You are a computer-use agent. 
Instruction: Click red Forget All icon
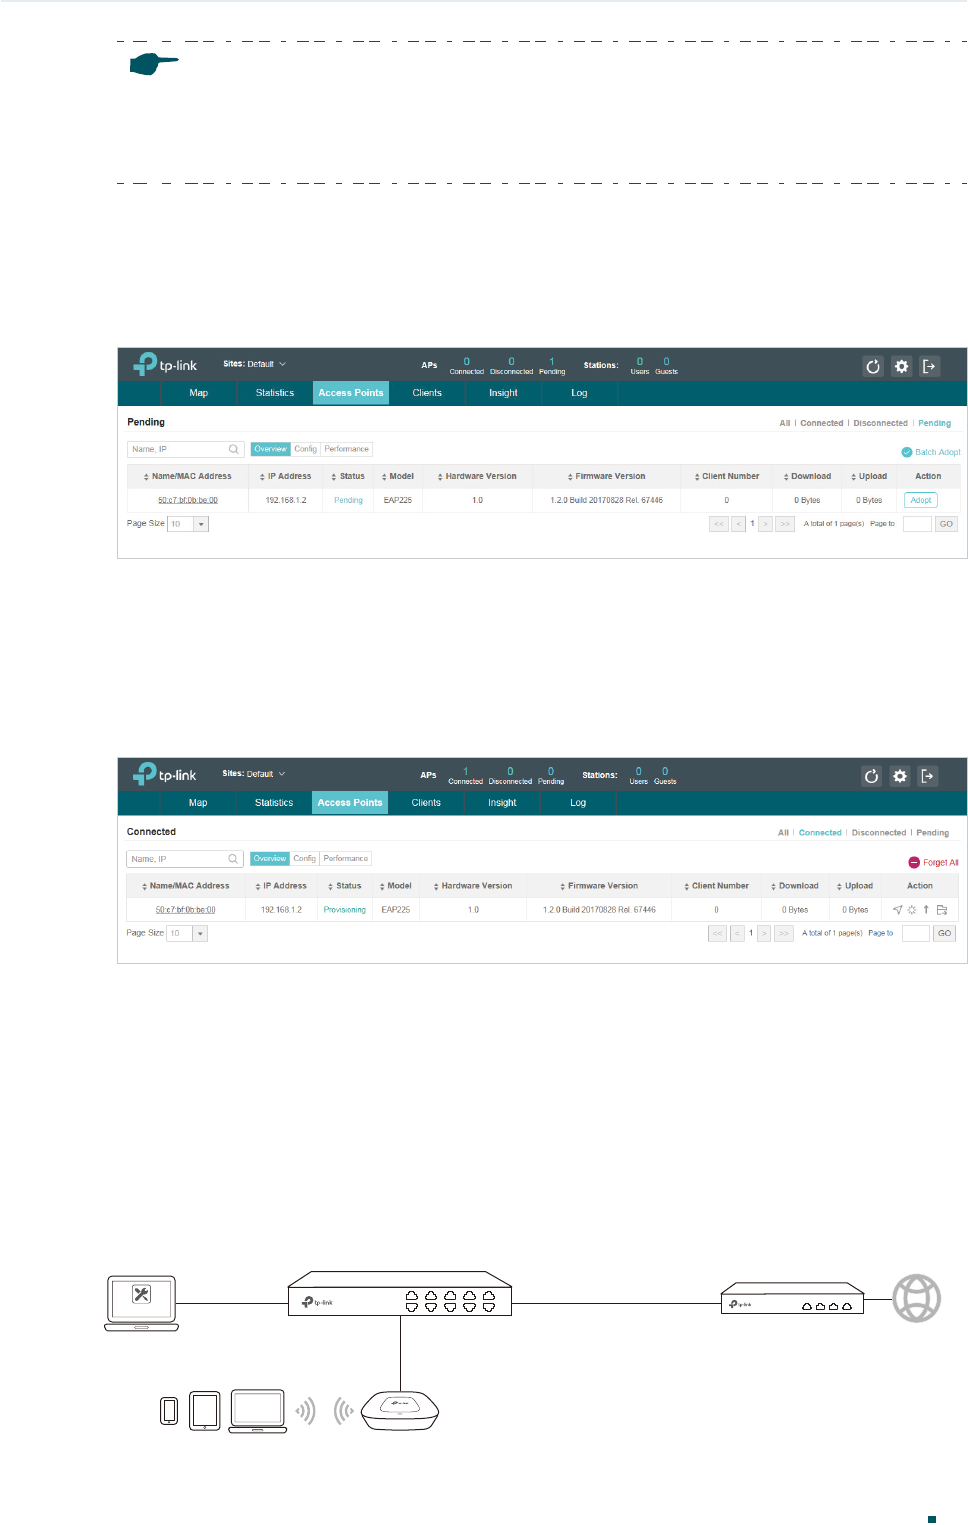pos(914,862)
